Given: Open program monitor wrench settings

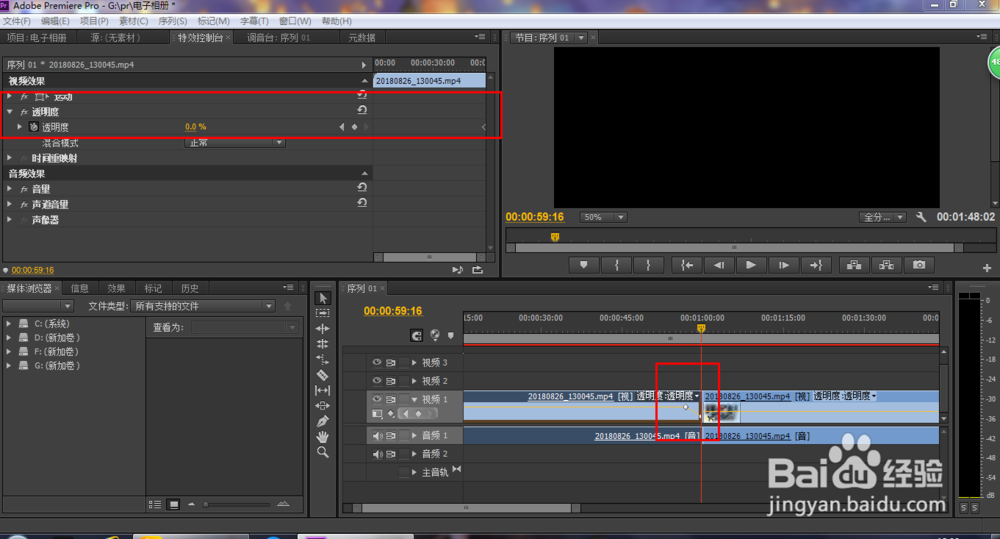Looking at the screenshot, I should click(x=921, y=217).
